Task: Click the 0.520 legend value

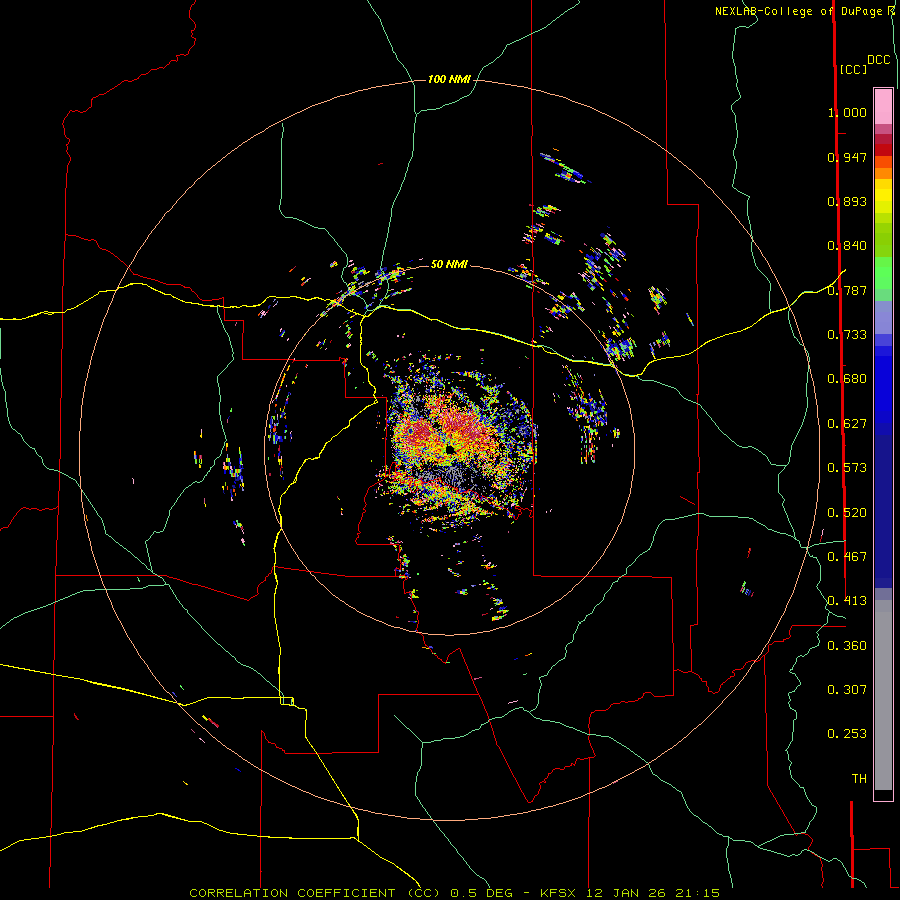Action: 847,513
